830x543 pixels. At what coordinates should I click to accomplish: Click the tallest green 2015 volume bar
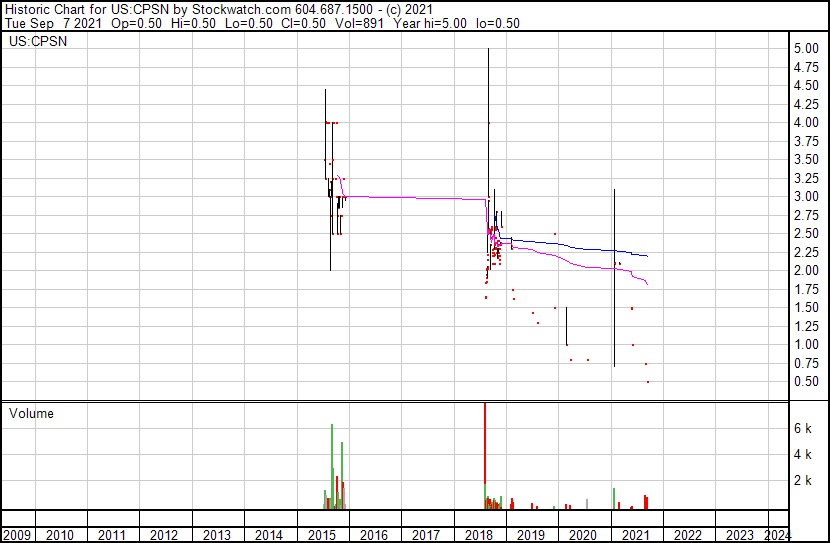(x=332, y=466)
